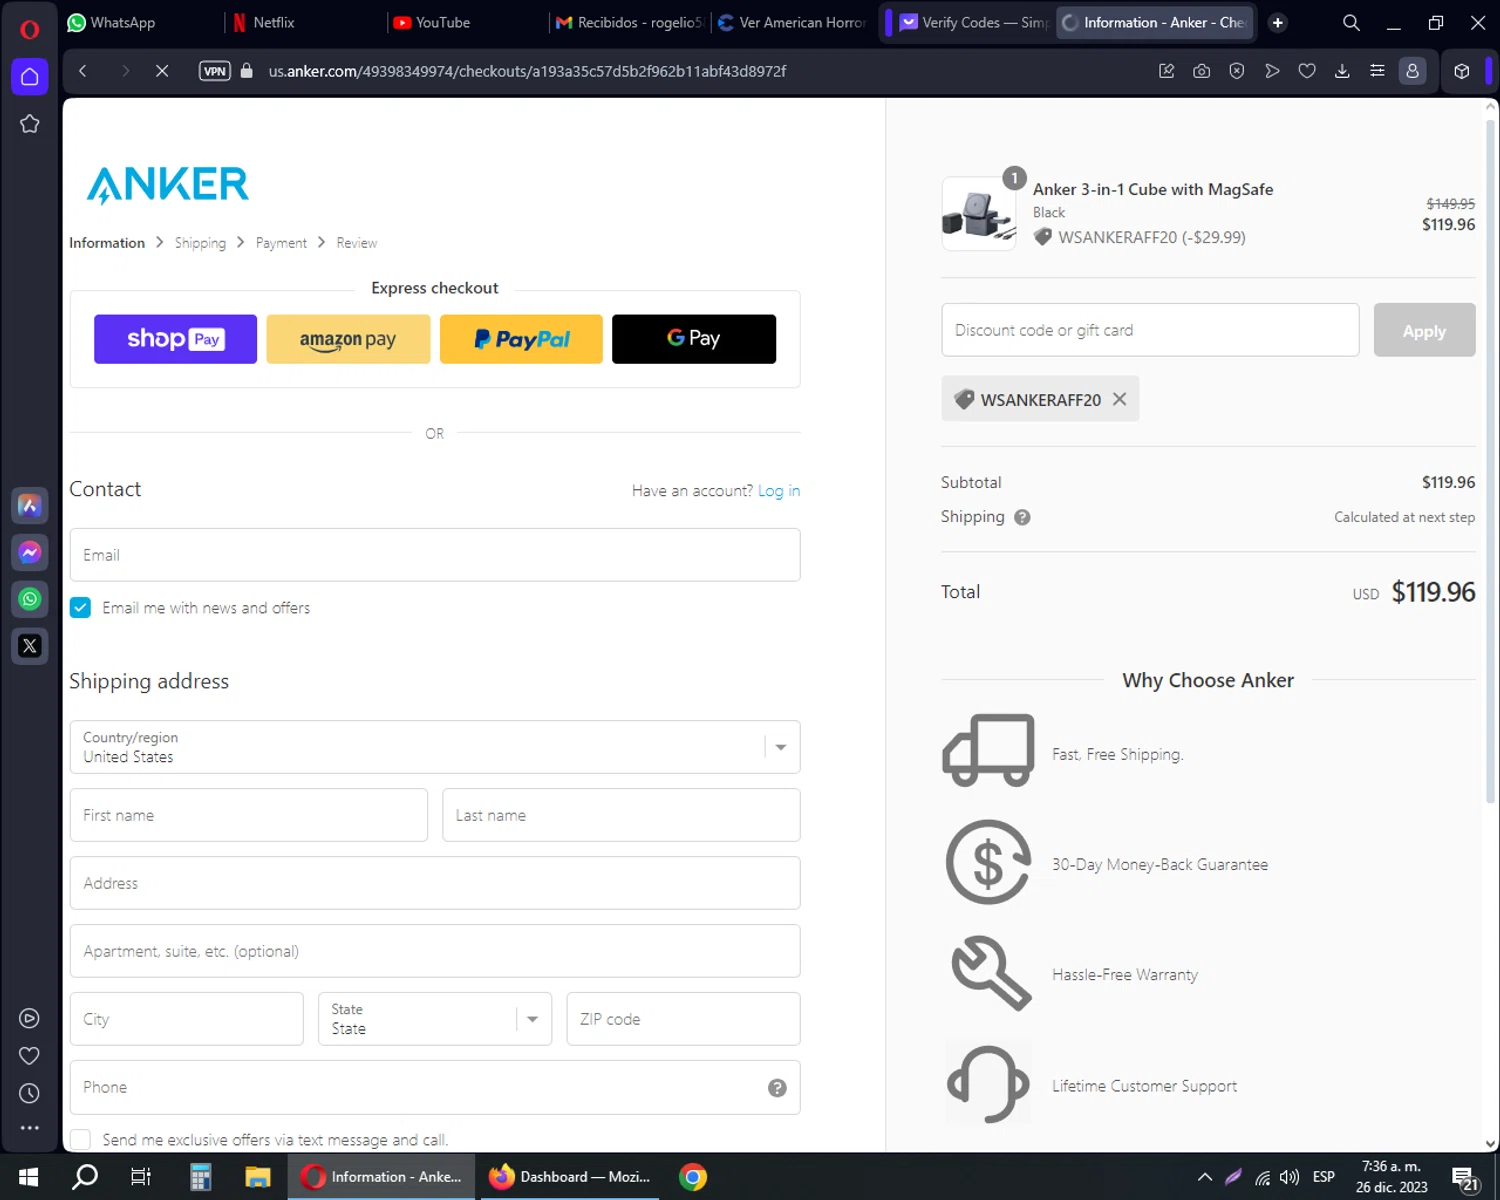The height and width of the screenshot is (1200, 1500).
Task: Click Phone field help icon
Action: [777, 1088]
